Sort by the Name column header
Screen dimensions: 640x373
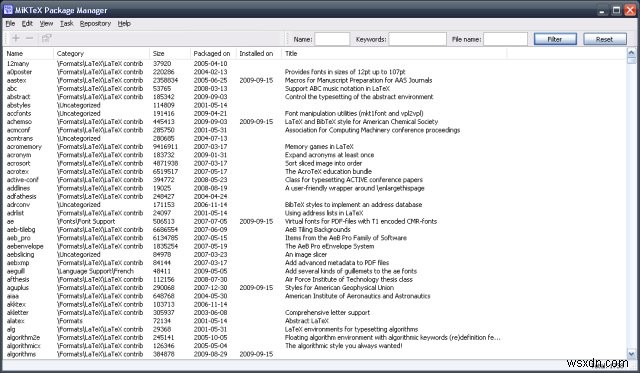pos(28,53)
